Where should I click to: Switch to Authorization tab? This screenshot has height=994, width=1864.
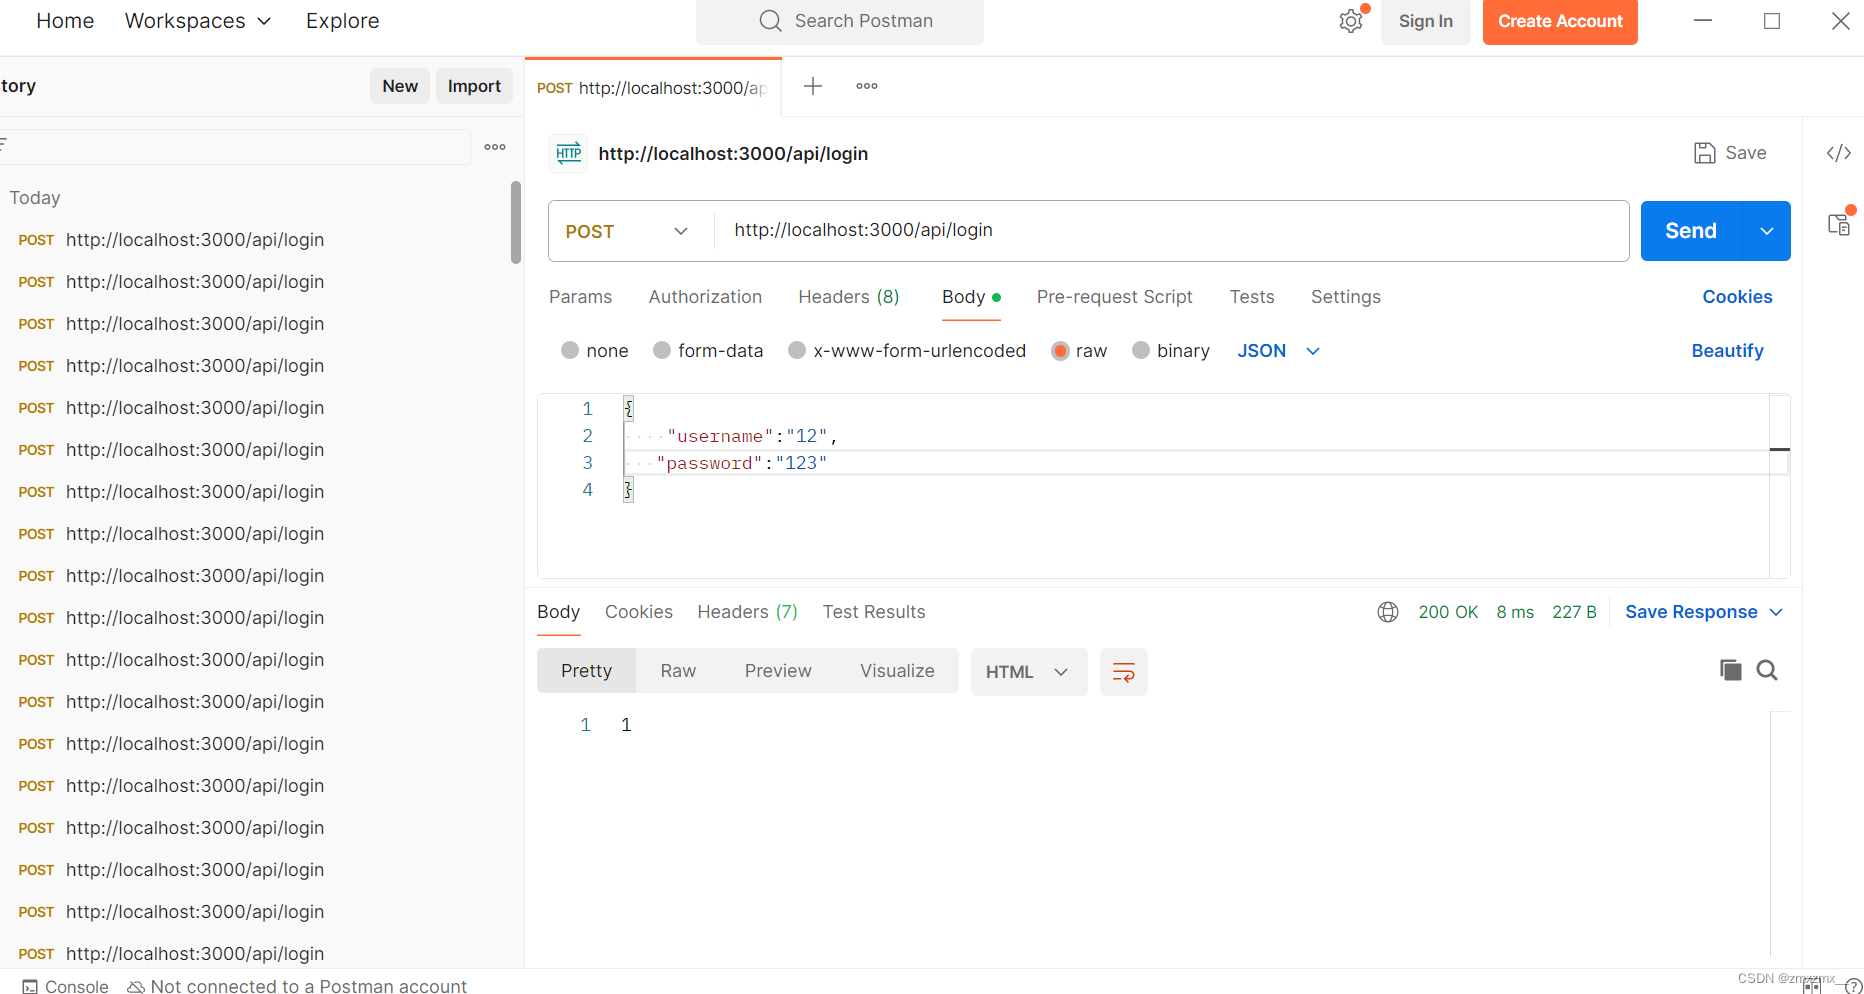tap(705, 297)
